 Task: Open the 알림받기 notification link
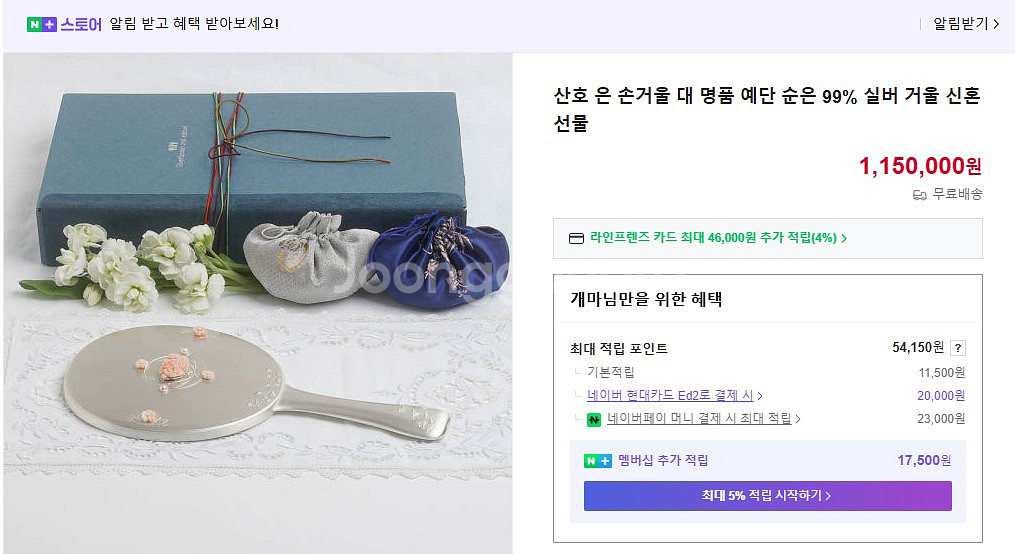(965, 24)
